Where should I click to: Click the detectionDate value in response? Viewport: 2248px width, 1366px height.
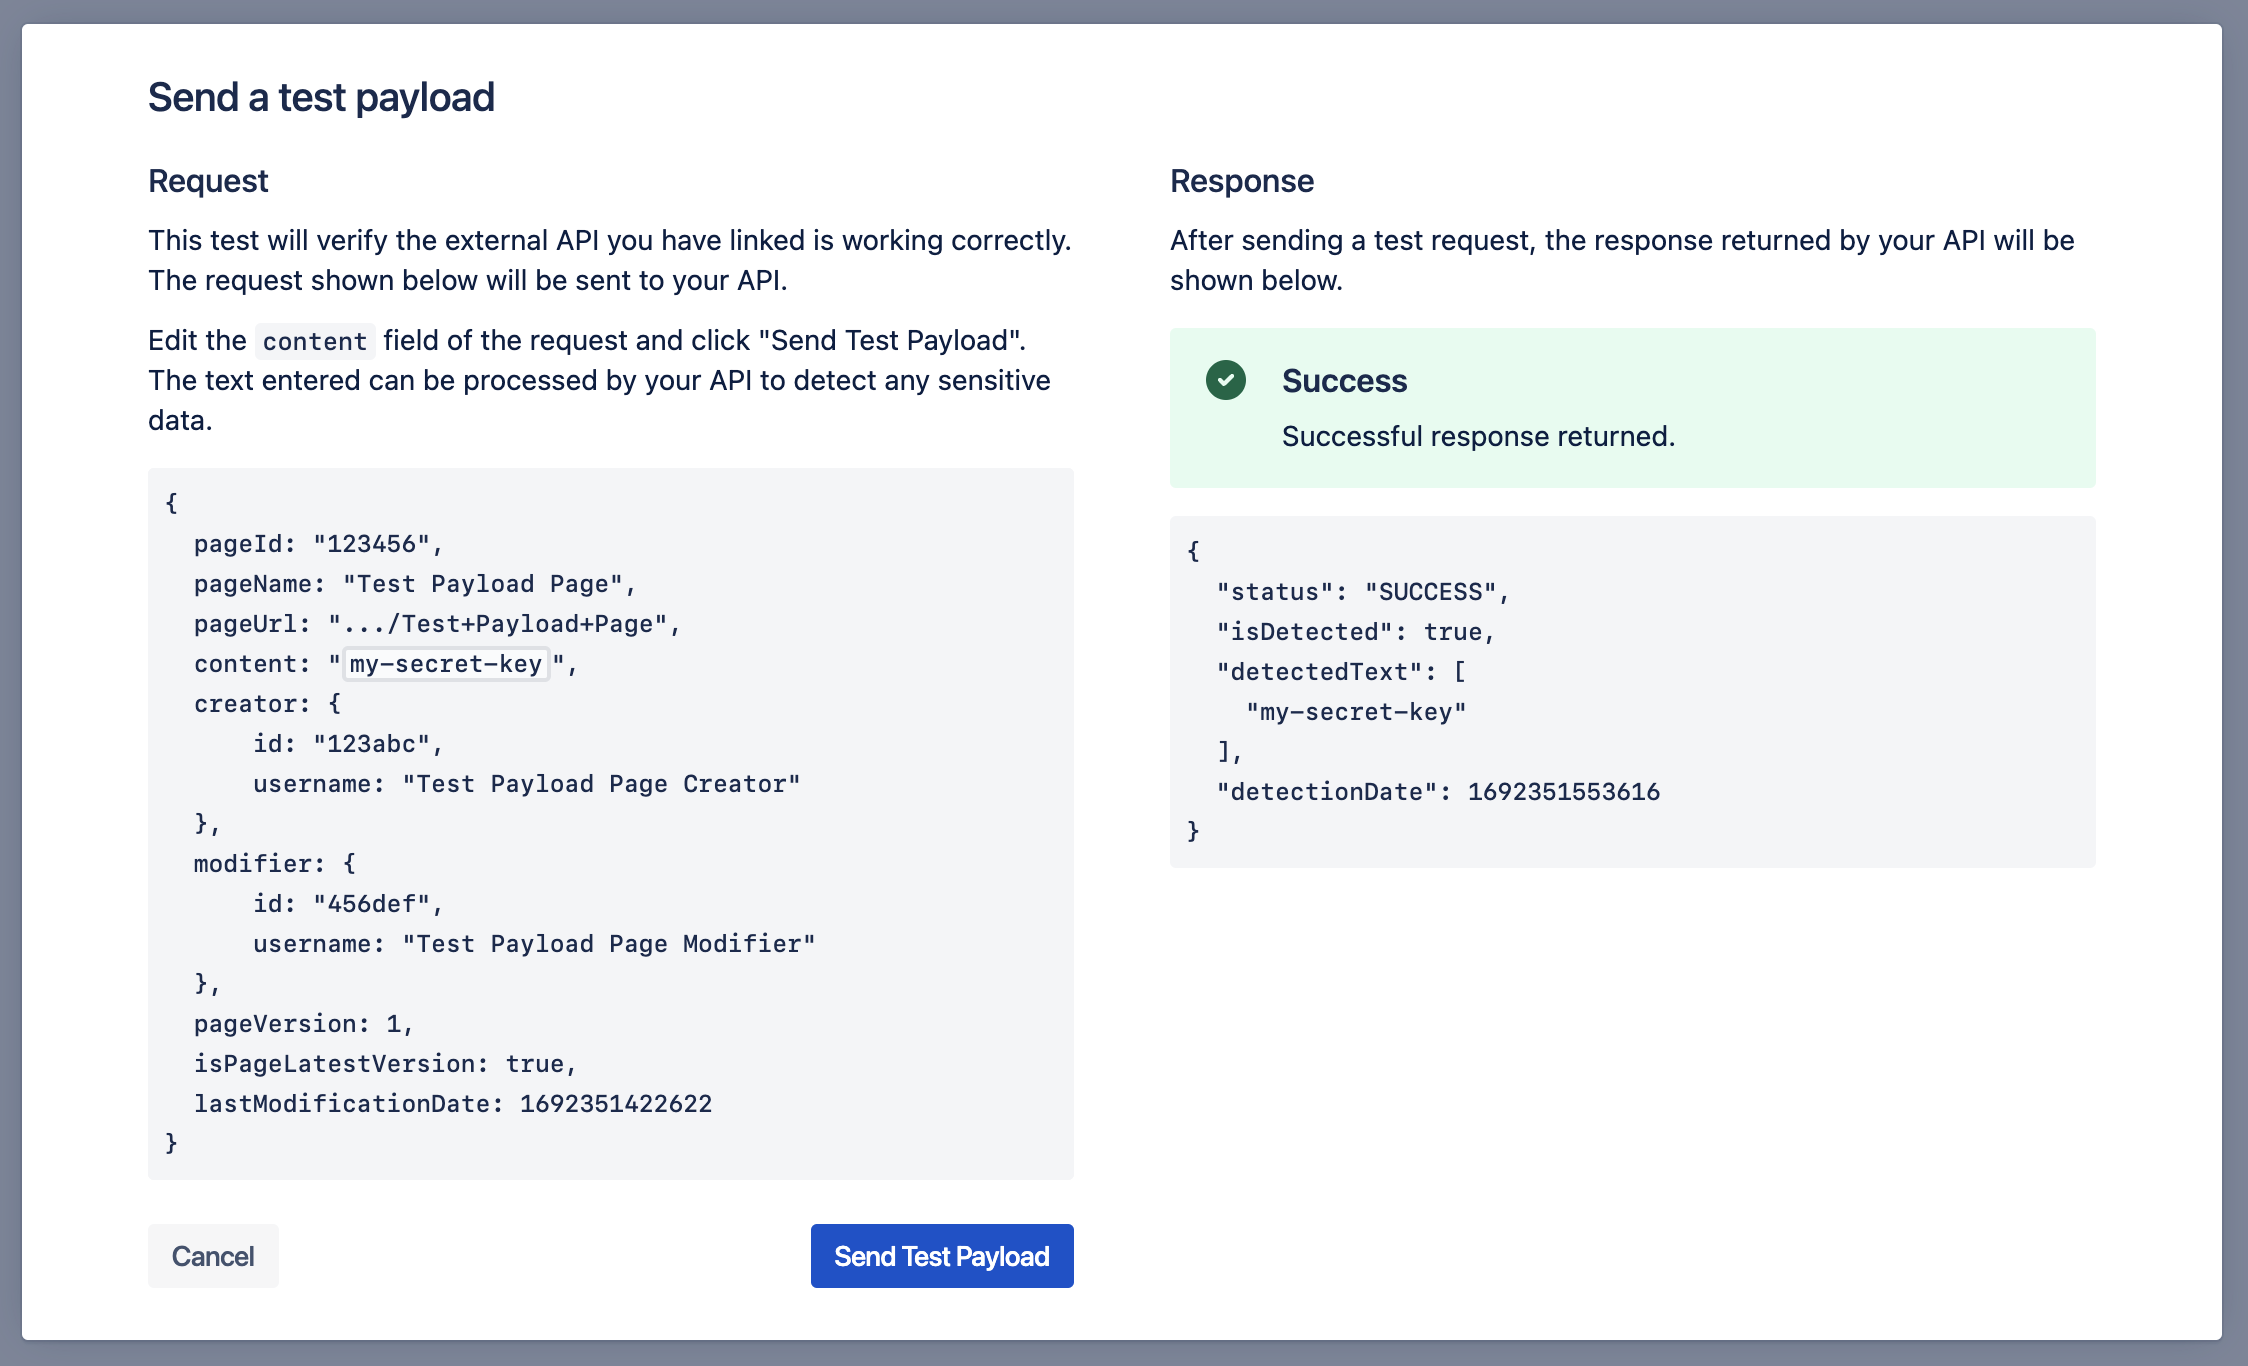click(x=1563, y=792)
